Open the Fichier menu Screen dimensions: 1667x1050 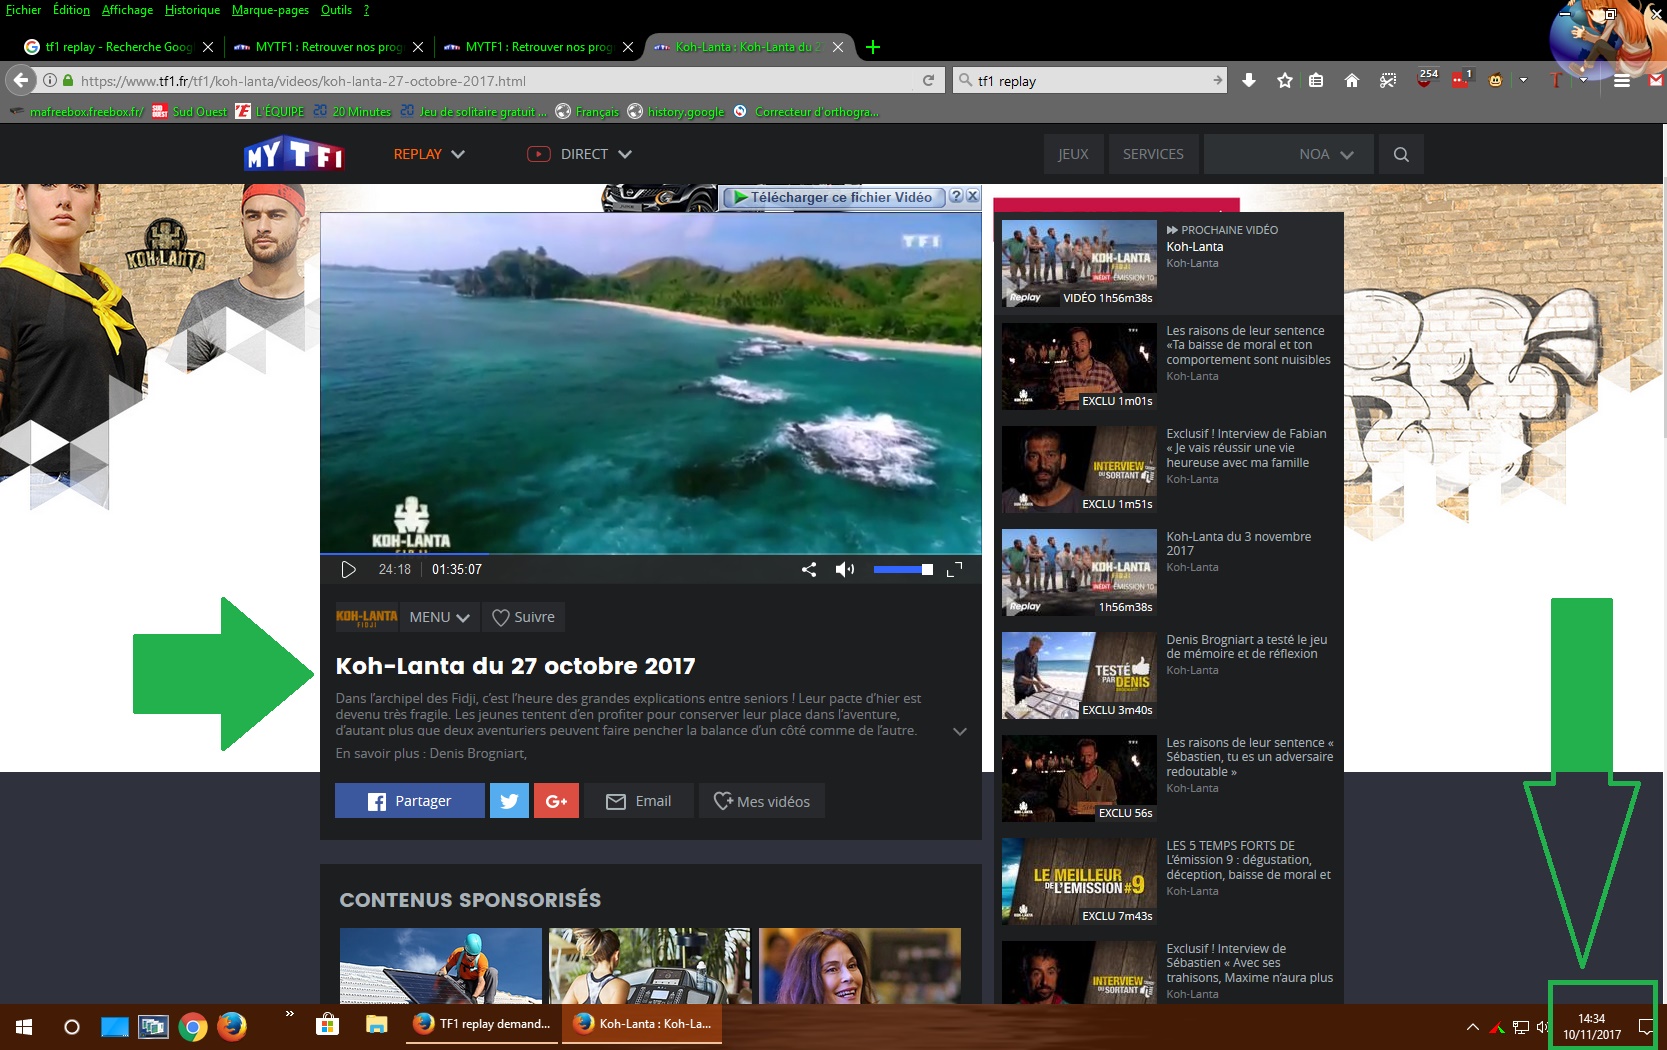(23, 10)
